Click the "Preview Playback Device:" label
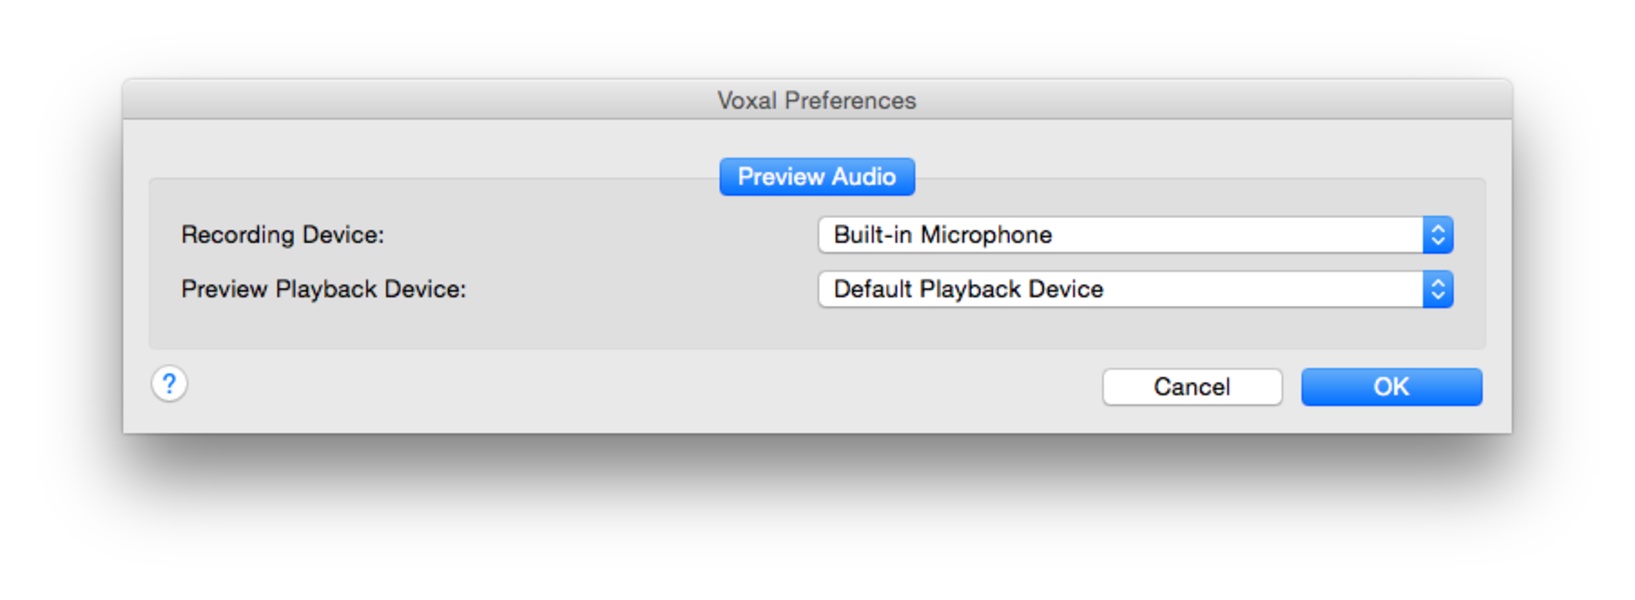 click(323, 290)
